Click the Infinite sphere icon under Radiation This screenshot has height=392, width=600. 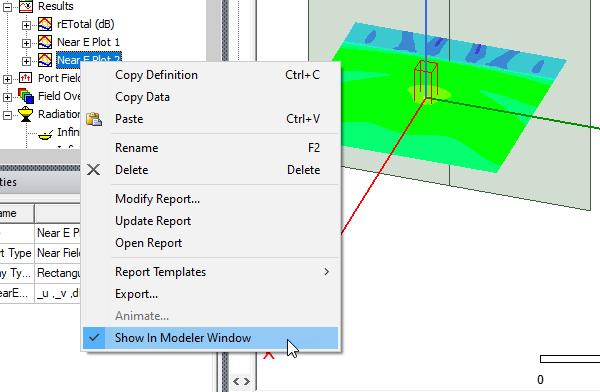46,134
